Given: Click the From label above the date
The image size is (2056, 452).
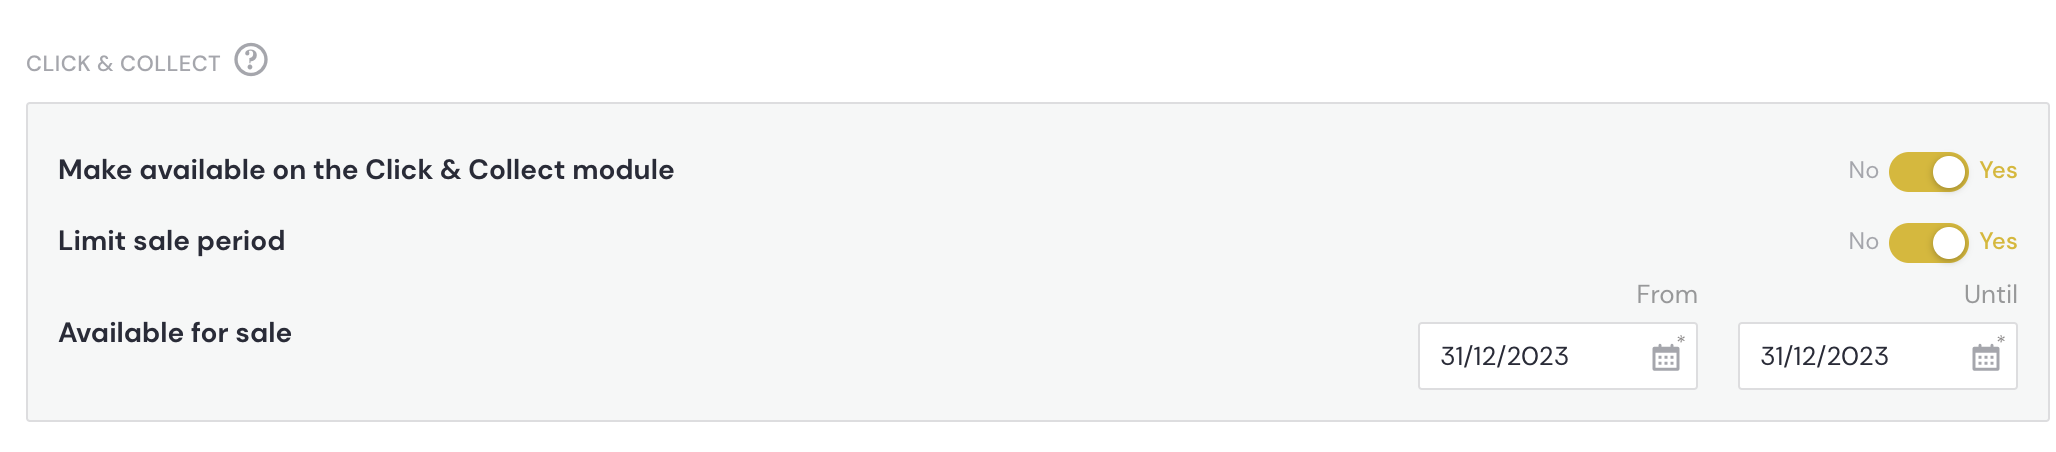Looking at the screenshot, I should [x=1666, y=295].
